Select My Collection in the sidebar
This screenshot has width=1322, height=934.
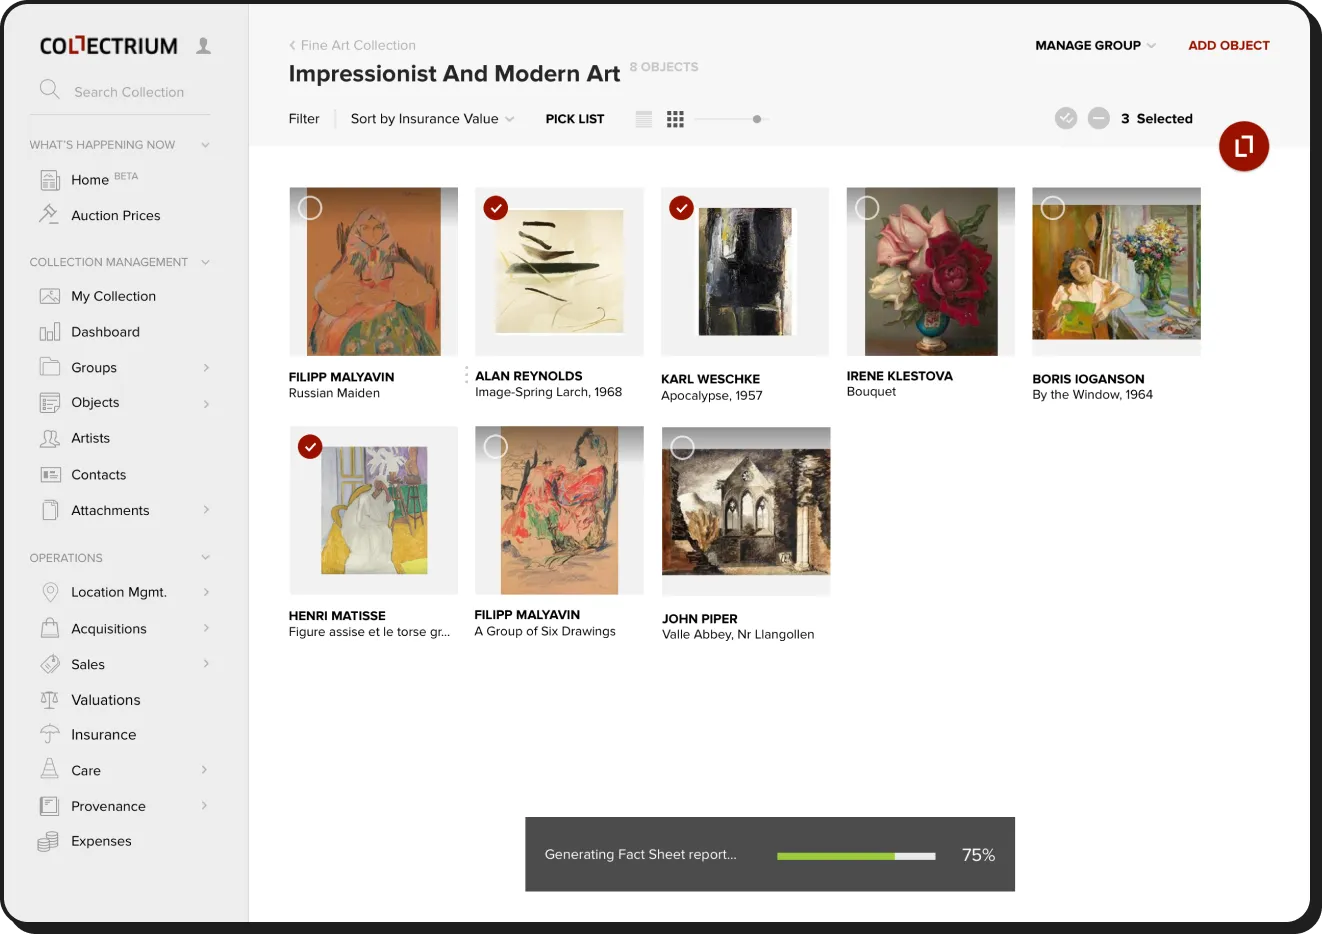(114, 296)
